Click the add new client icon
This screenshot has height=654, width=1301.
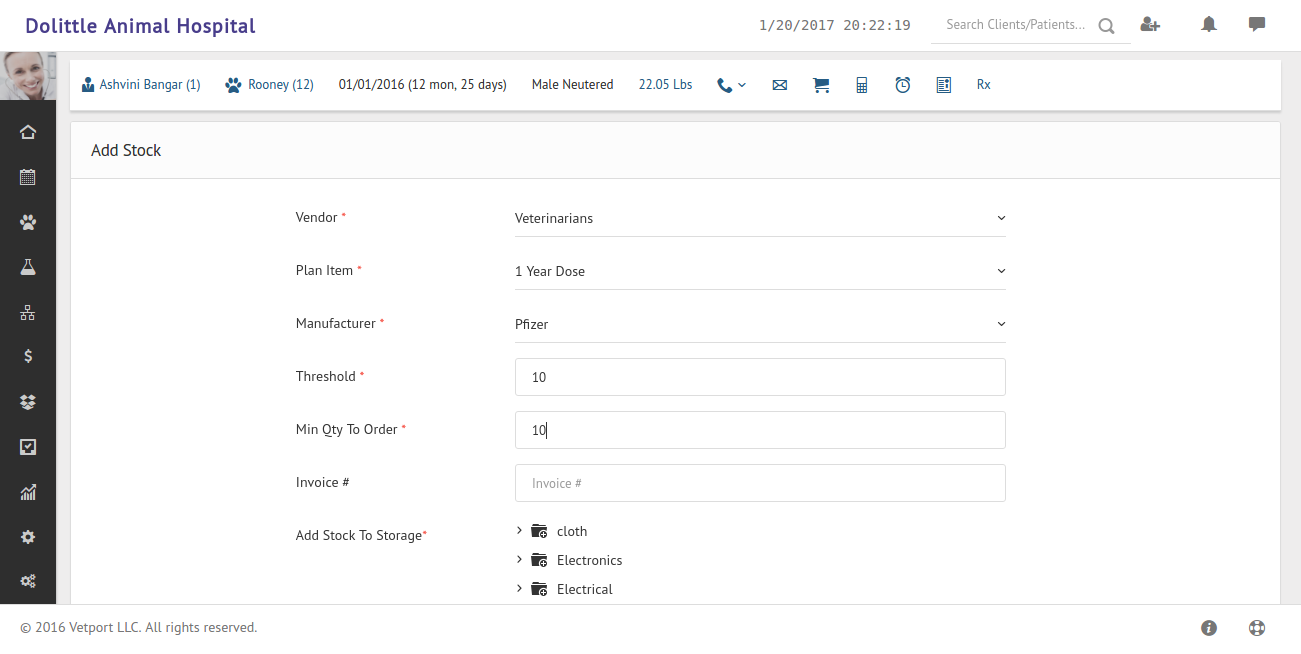tap(1150, 25)
